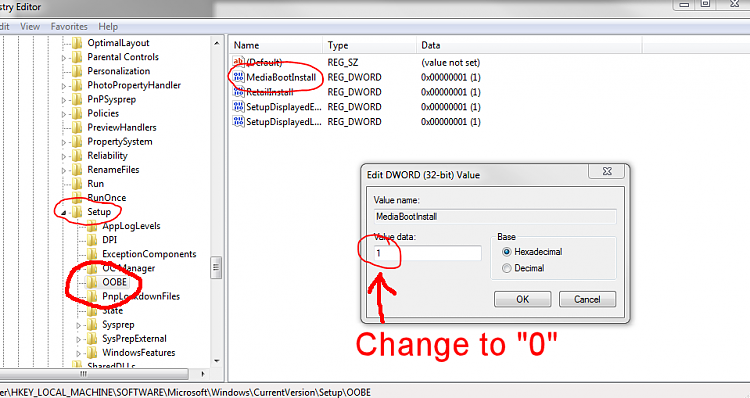Open the Favorites menu
The width and height of the screenshot is (750, 398).
(69, 27)
